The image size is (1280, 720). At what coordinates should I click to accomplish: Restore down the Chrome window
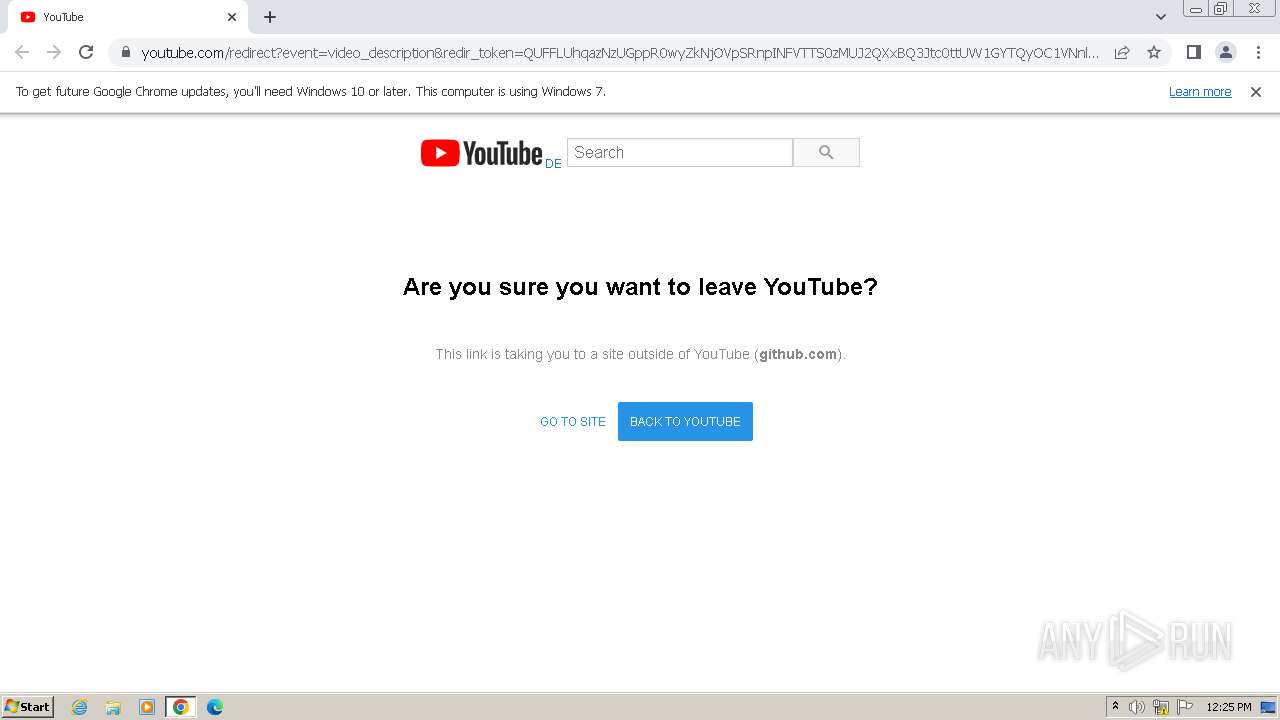coord(1221,8)
